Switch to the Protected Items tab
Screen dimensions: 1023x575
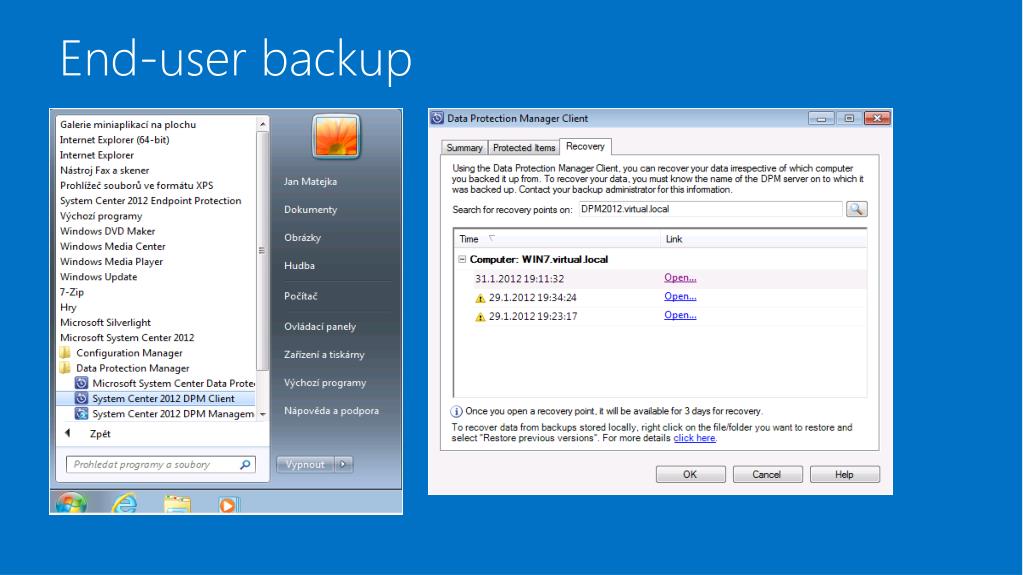pos(524,148)
